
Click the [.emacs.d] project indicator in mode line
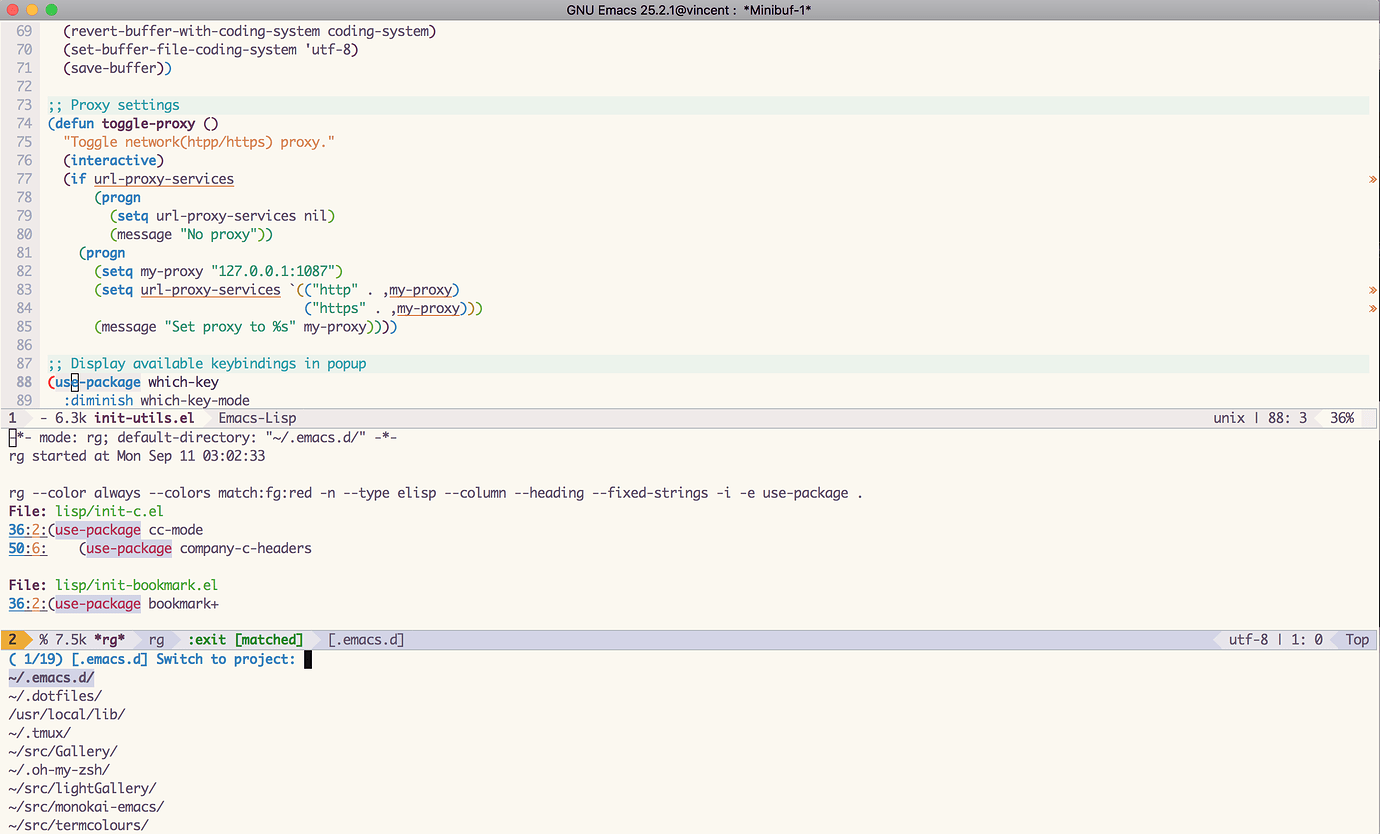coord(366,639)
